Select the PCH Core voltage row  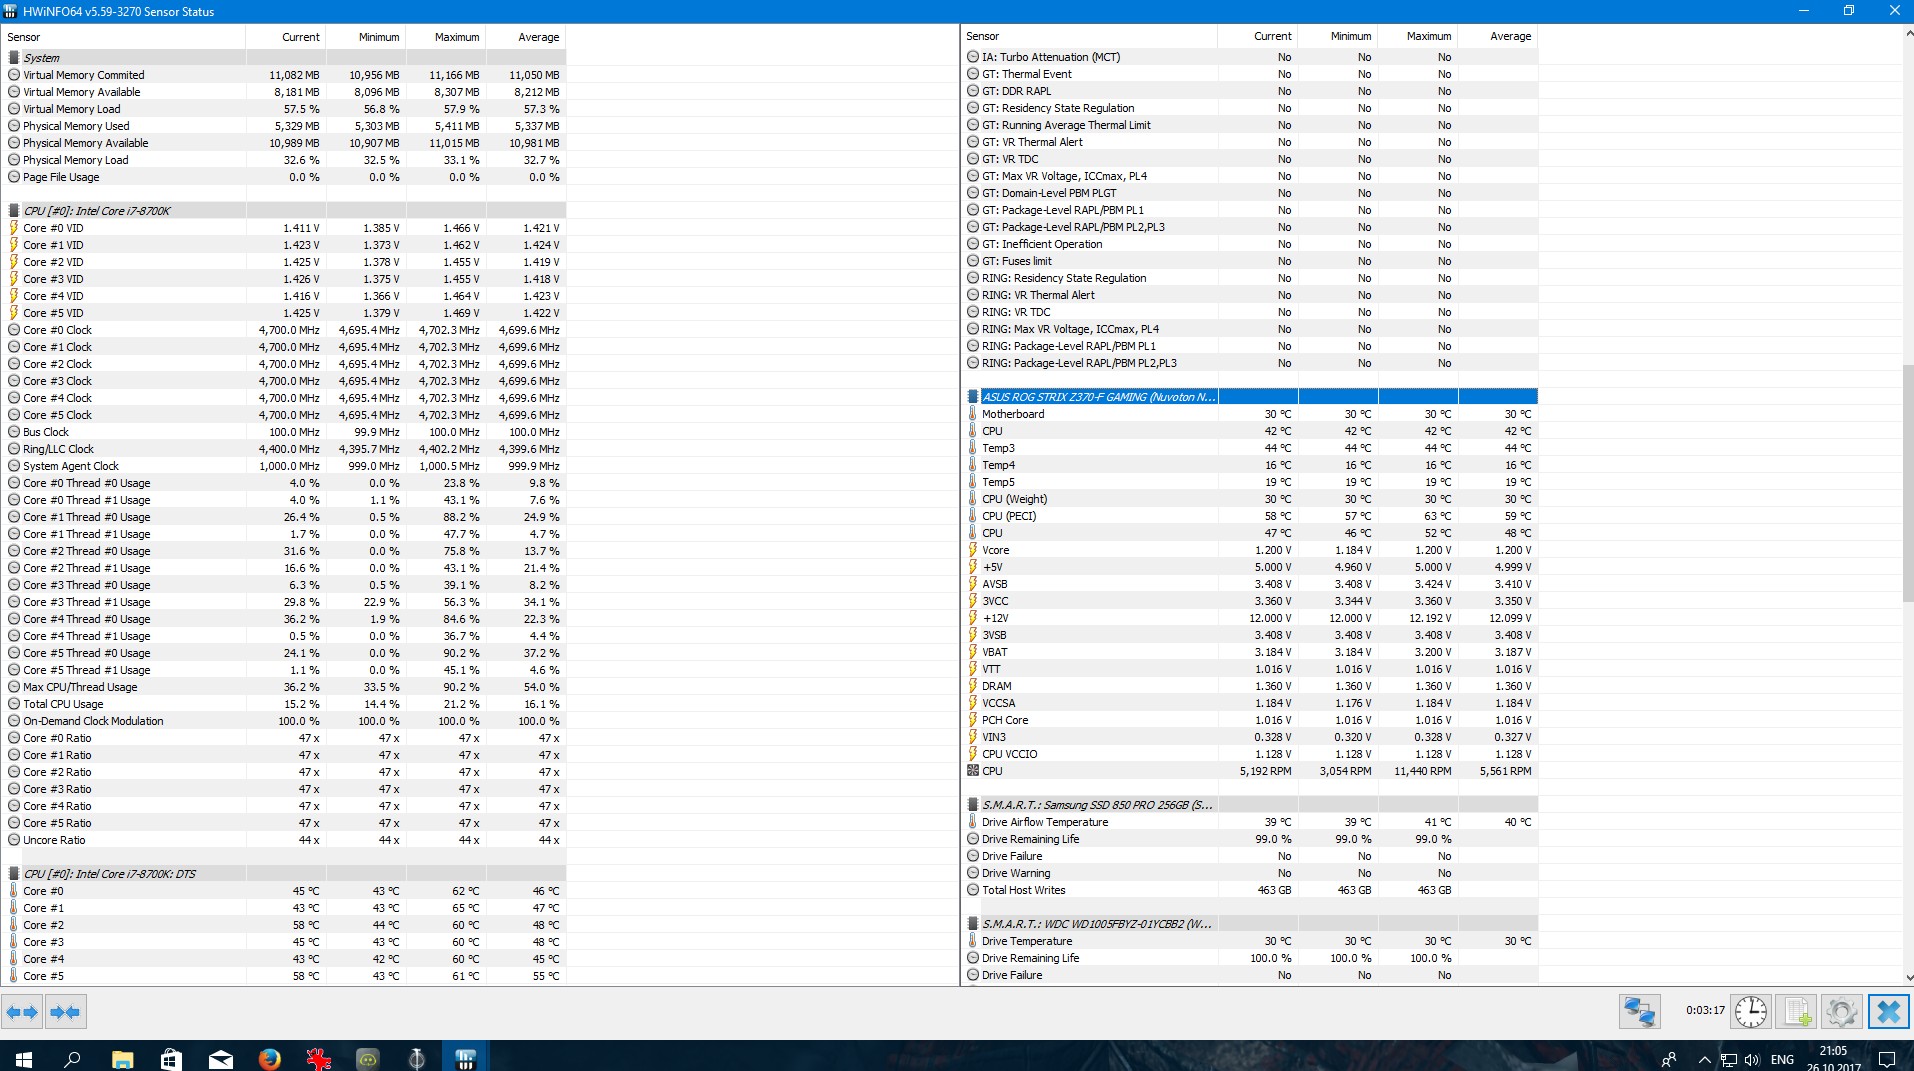(1251, 720)
